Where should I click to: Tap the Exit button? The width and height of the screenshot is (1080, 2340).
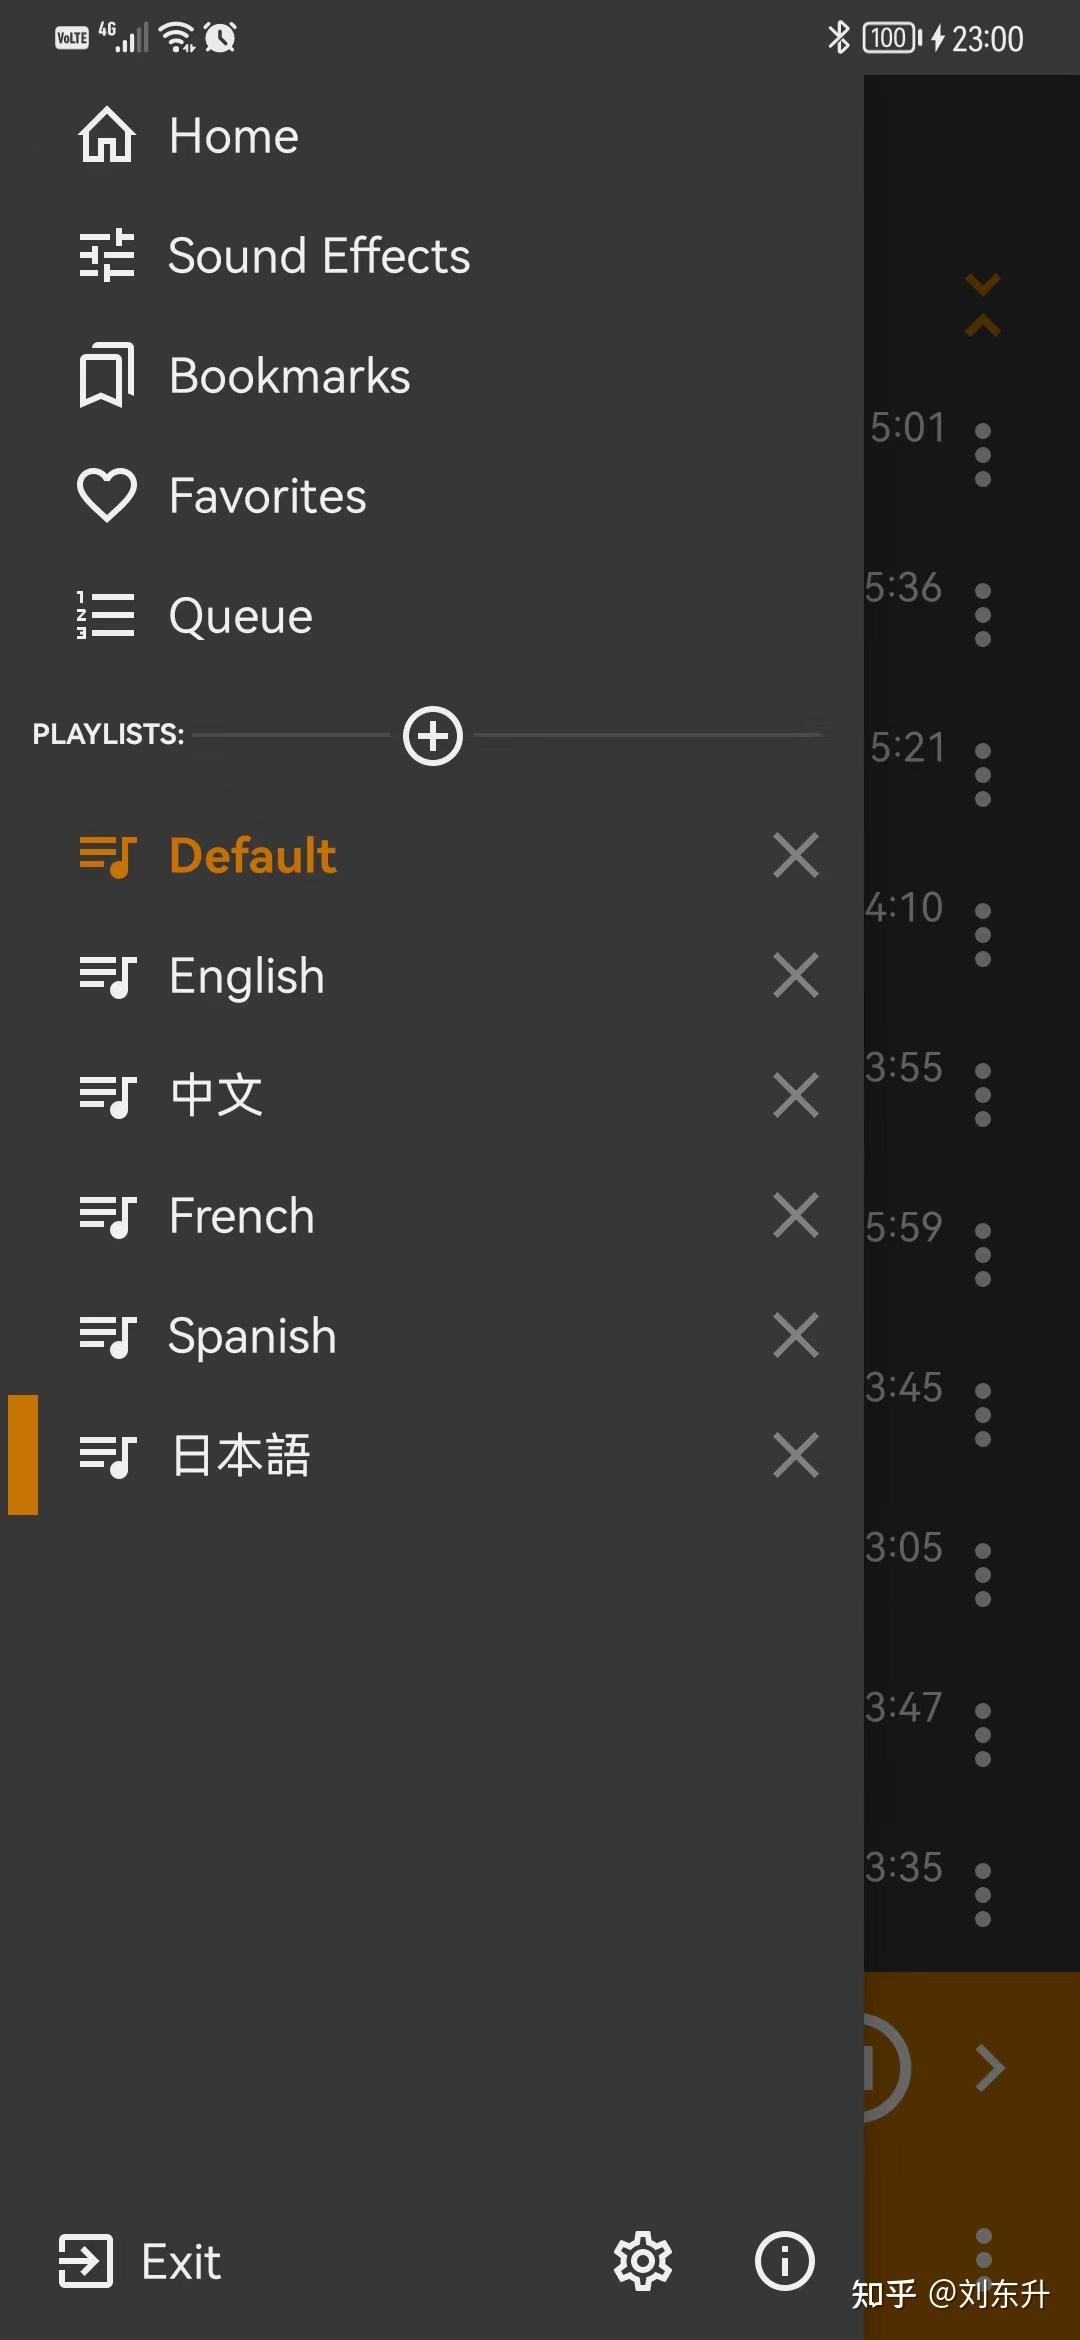tap(140, 2261)
